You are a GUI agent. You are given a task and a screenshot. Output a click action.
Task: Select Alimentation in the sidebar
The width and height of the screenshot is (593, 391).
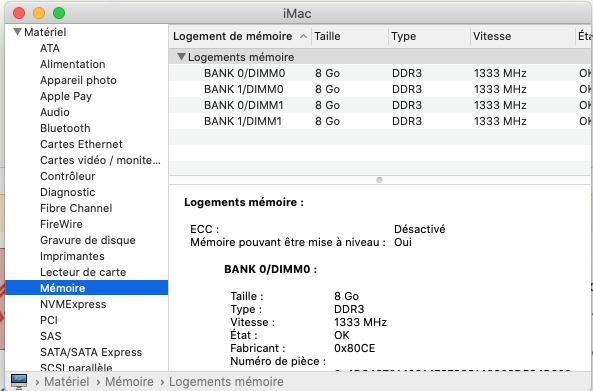tap(73, 64)
